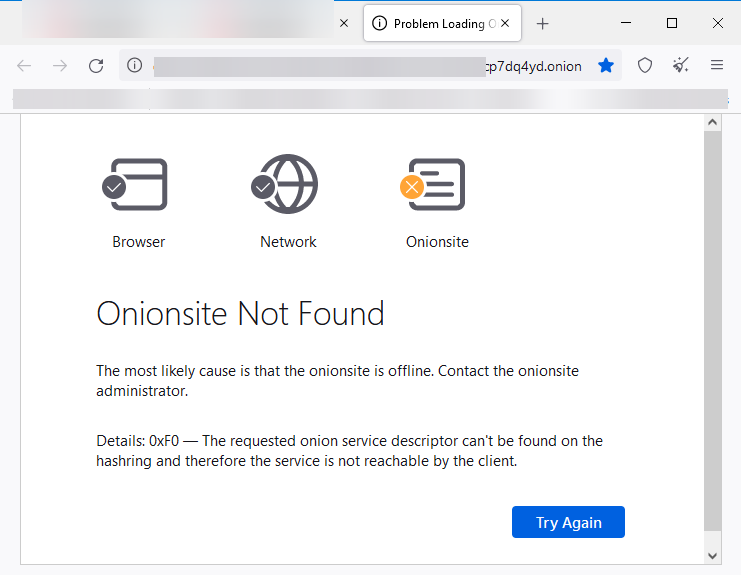
Task: Click the blue bookmark star icon
Action: pyautogui.click(x=606, y=66)
